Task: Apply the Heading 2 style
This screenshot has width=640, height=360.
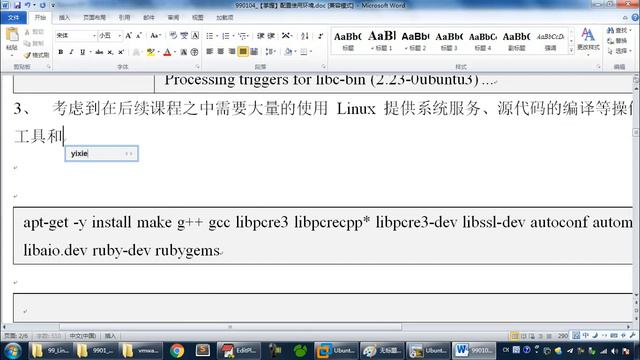Action: click(x=415, y=40)
